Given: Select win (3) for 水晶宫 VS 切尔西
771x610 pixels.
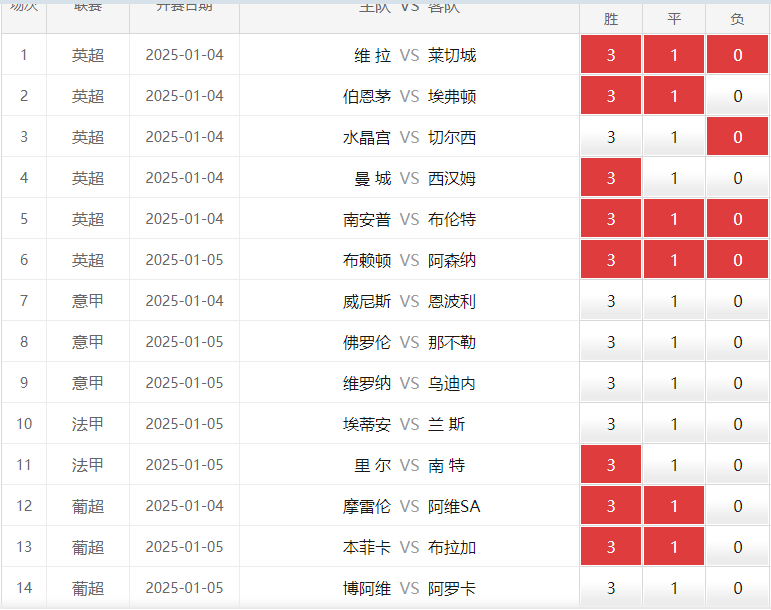Looking at the screenshot, I should [x=611, y=137].
